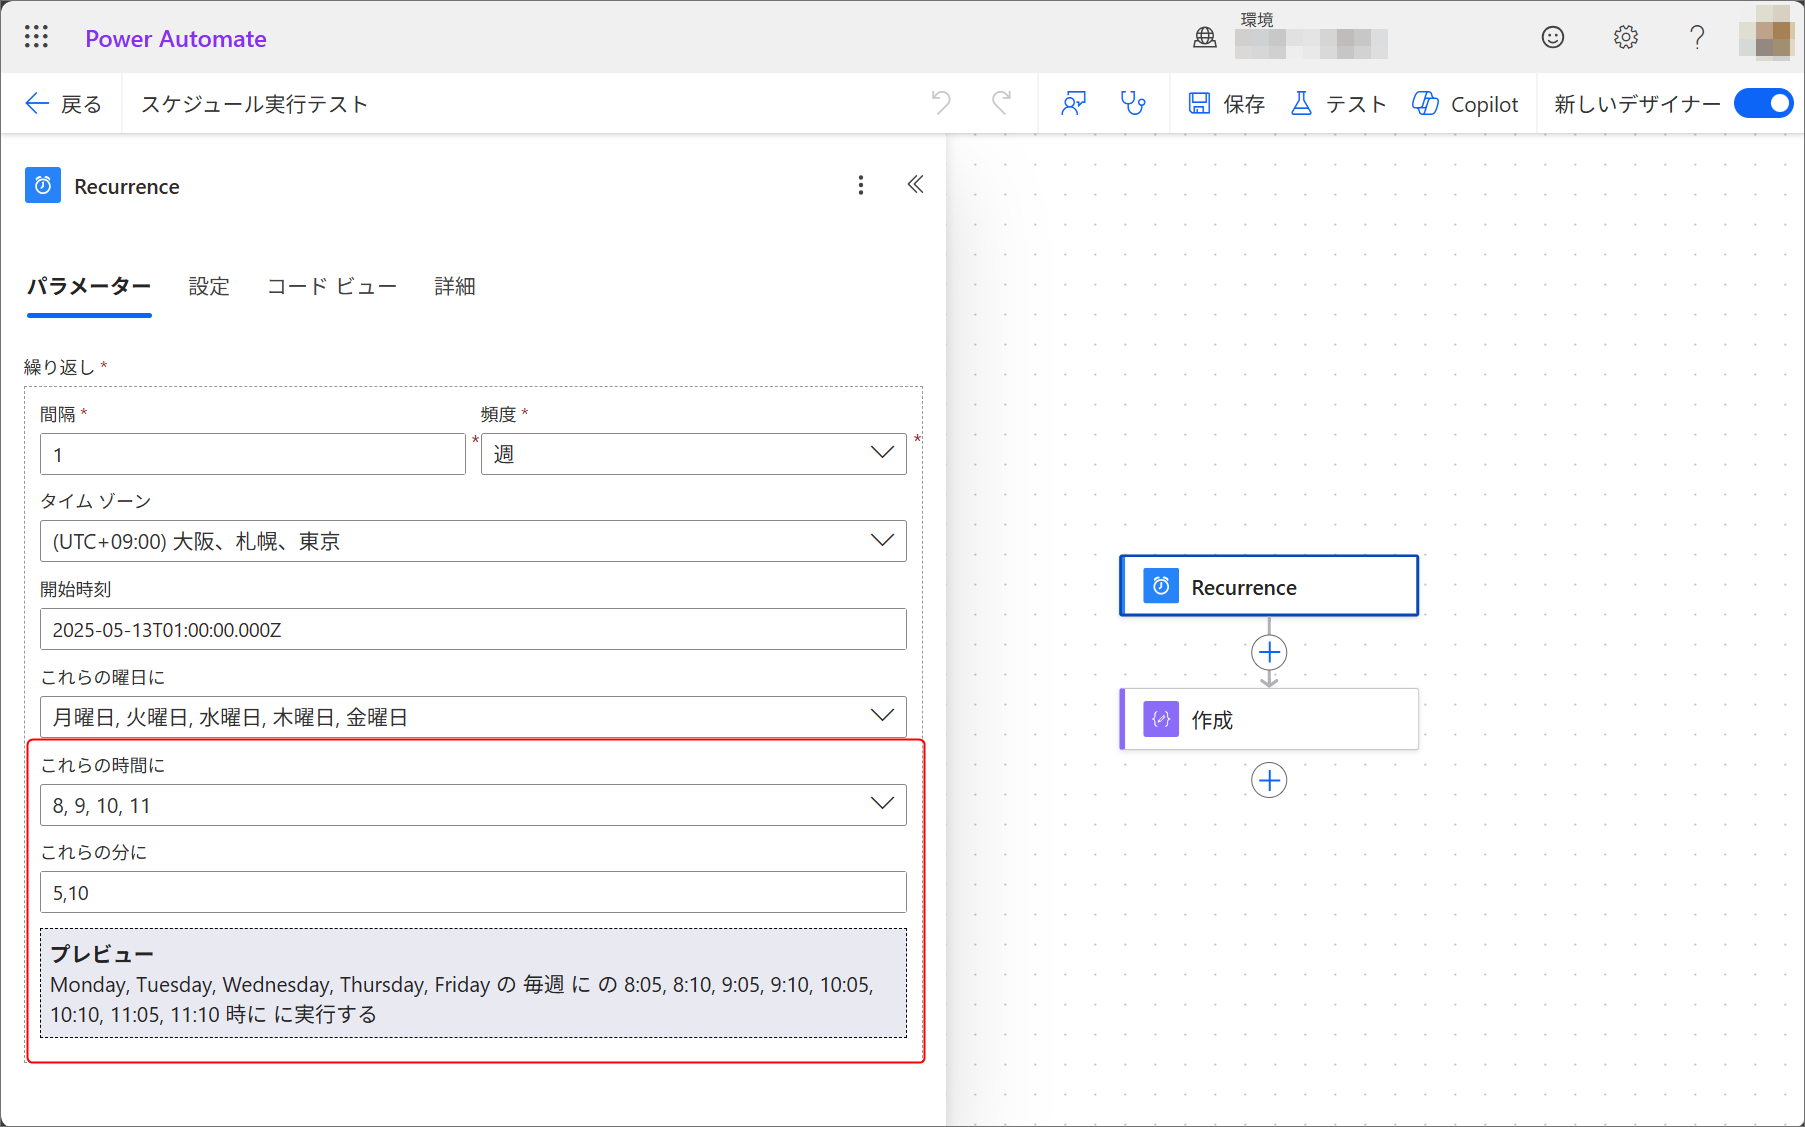Switch to the 設定 tab
The height and width of the screenshot is (1127, 1805).
pos(209,287)
